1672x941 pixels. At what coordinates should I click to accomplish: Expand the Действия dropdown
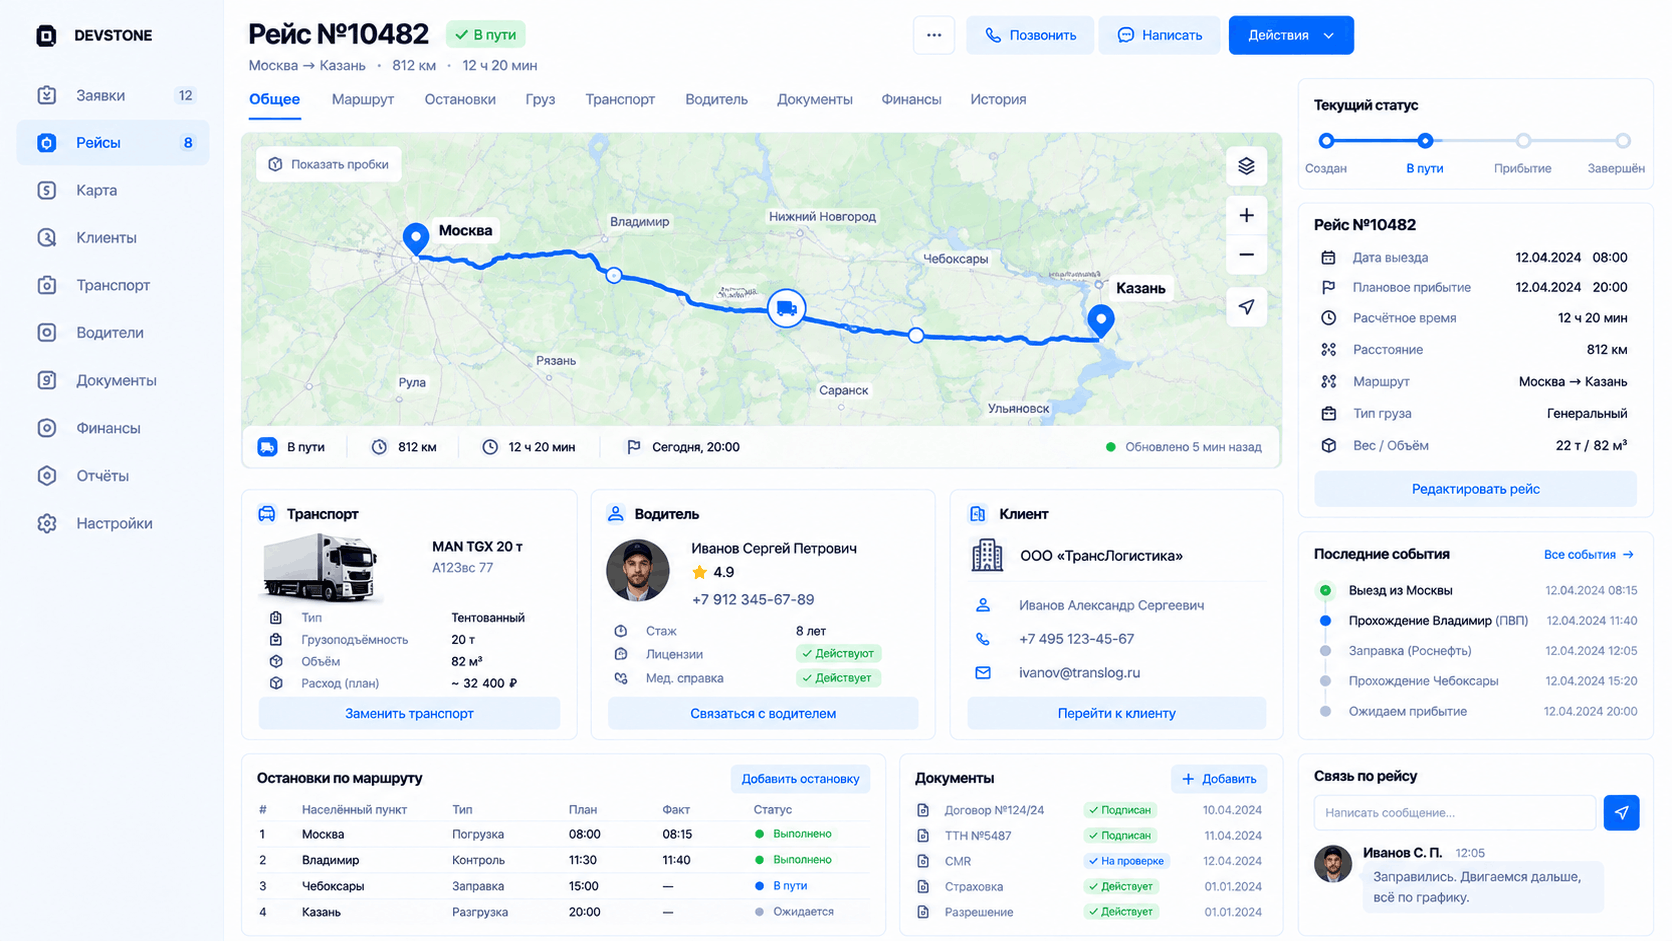pyautogui.click(x=1291, y=35)
